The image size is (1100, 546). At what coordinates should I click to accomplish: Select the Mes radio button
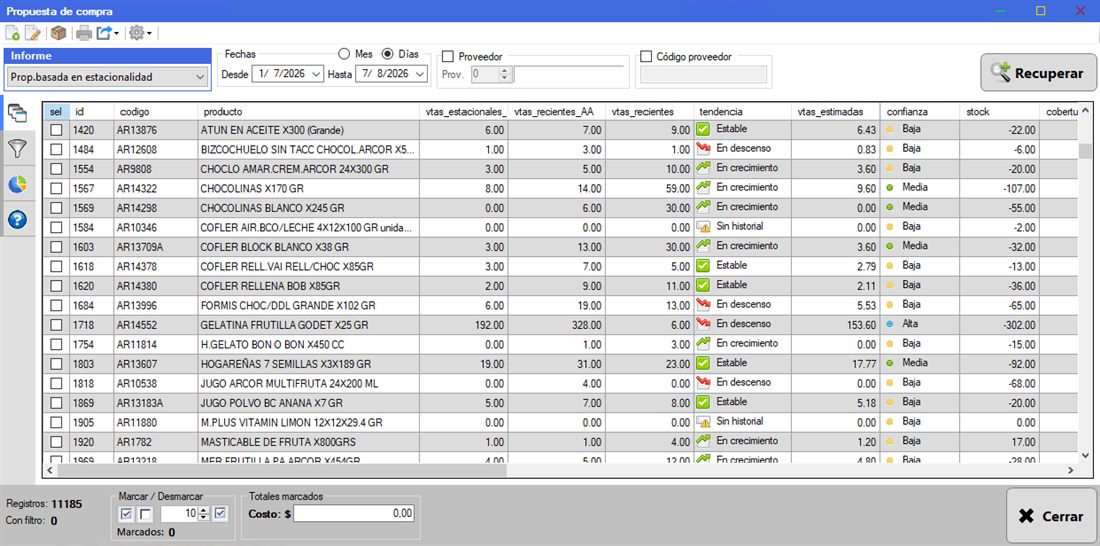pyautogui.click(x=344, y=54)
